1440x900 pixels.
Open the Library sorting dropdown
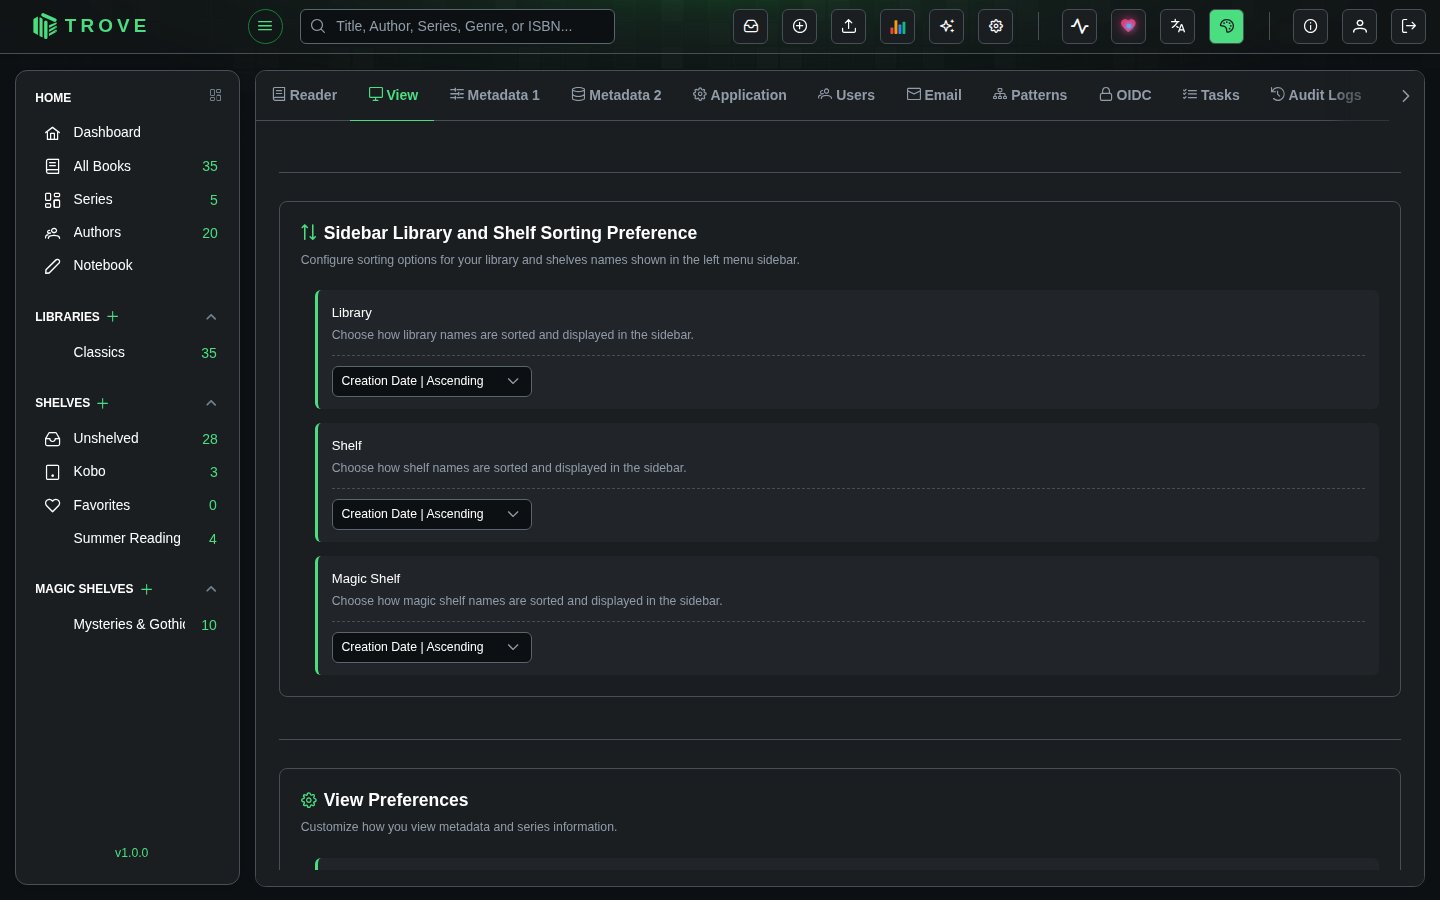coord(431,381)
